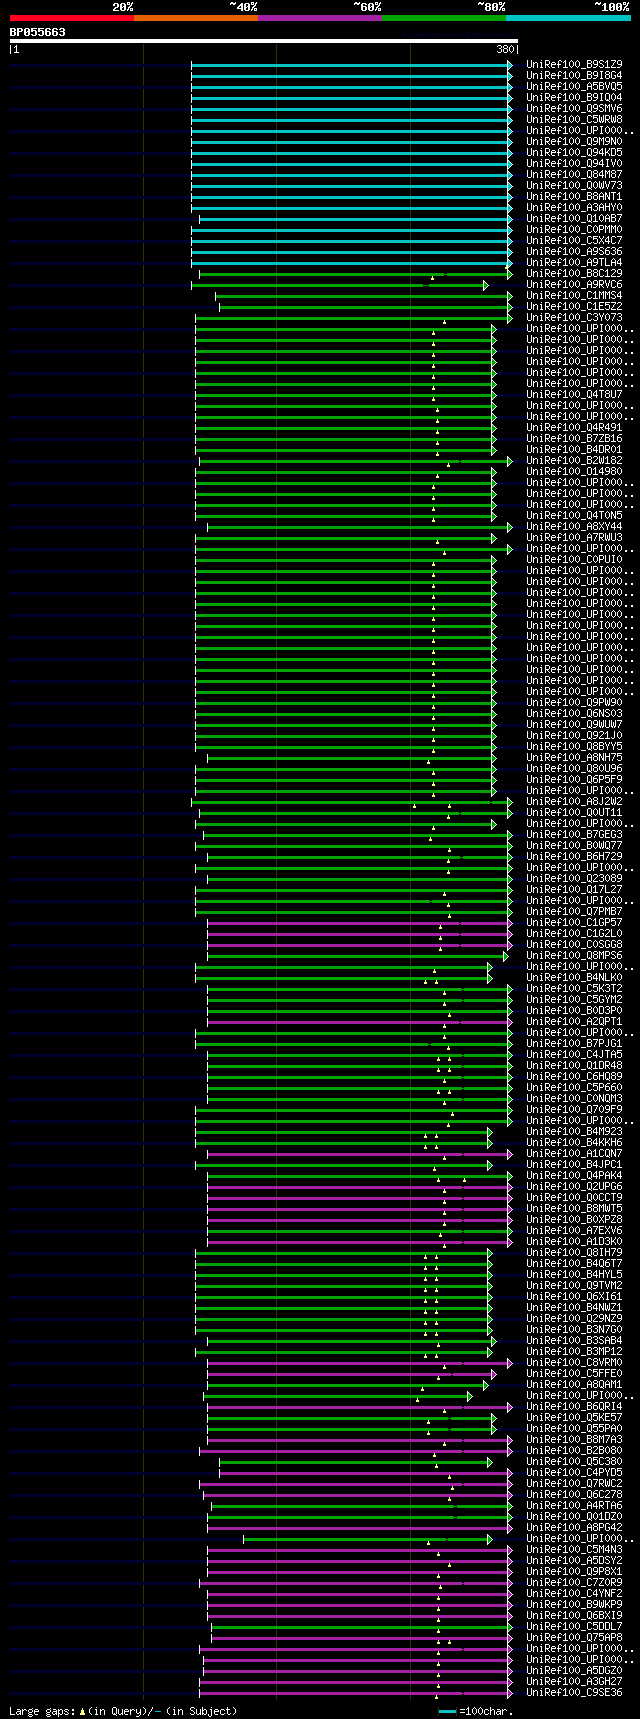The height and width of the screenshot is (1719, 640).
Task: Select the label UniRef100_Q9PW90
Action: 574,702
